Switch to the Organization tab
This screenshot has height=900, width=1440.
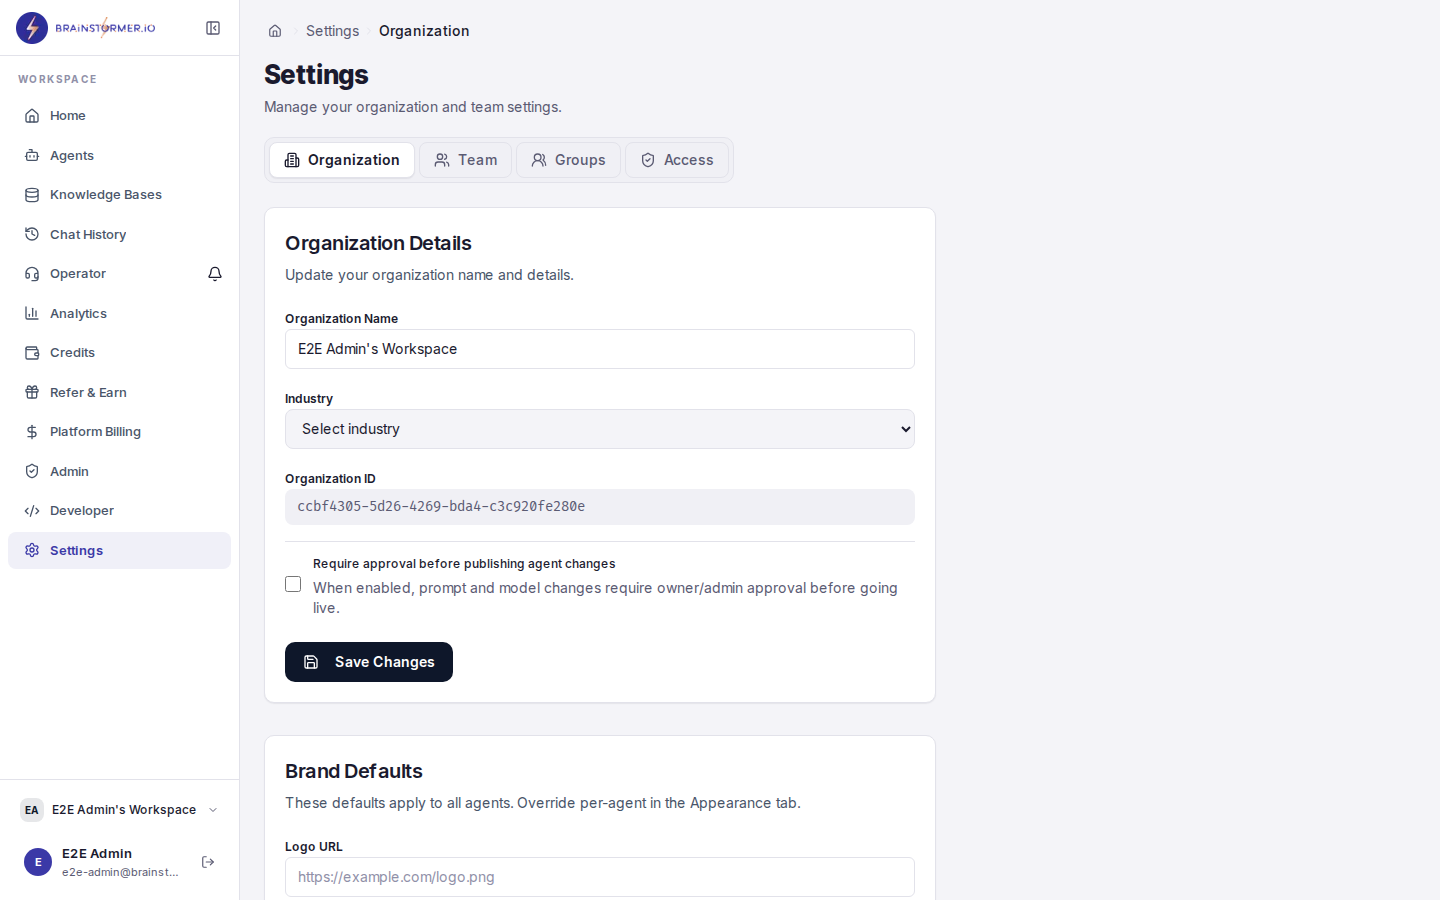point(342,160)
